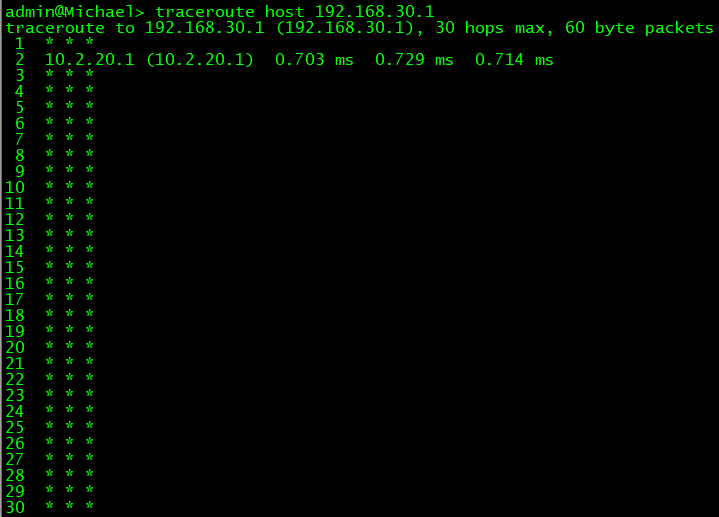Click the 0.729 ms latency value

click(x=414, y=59)
